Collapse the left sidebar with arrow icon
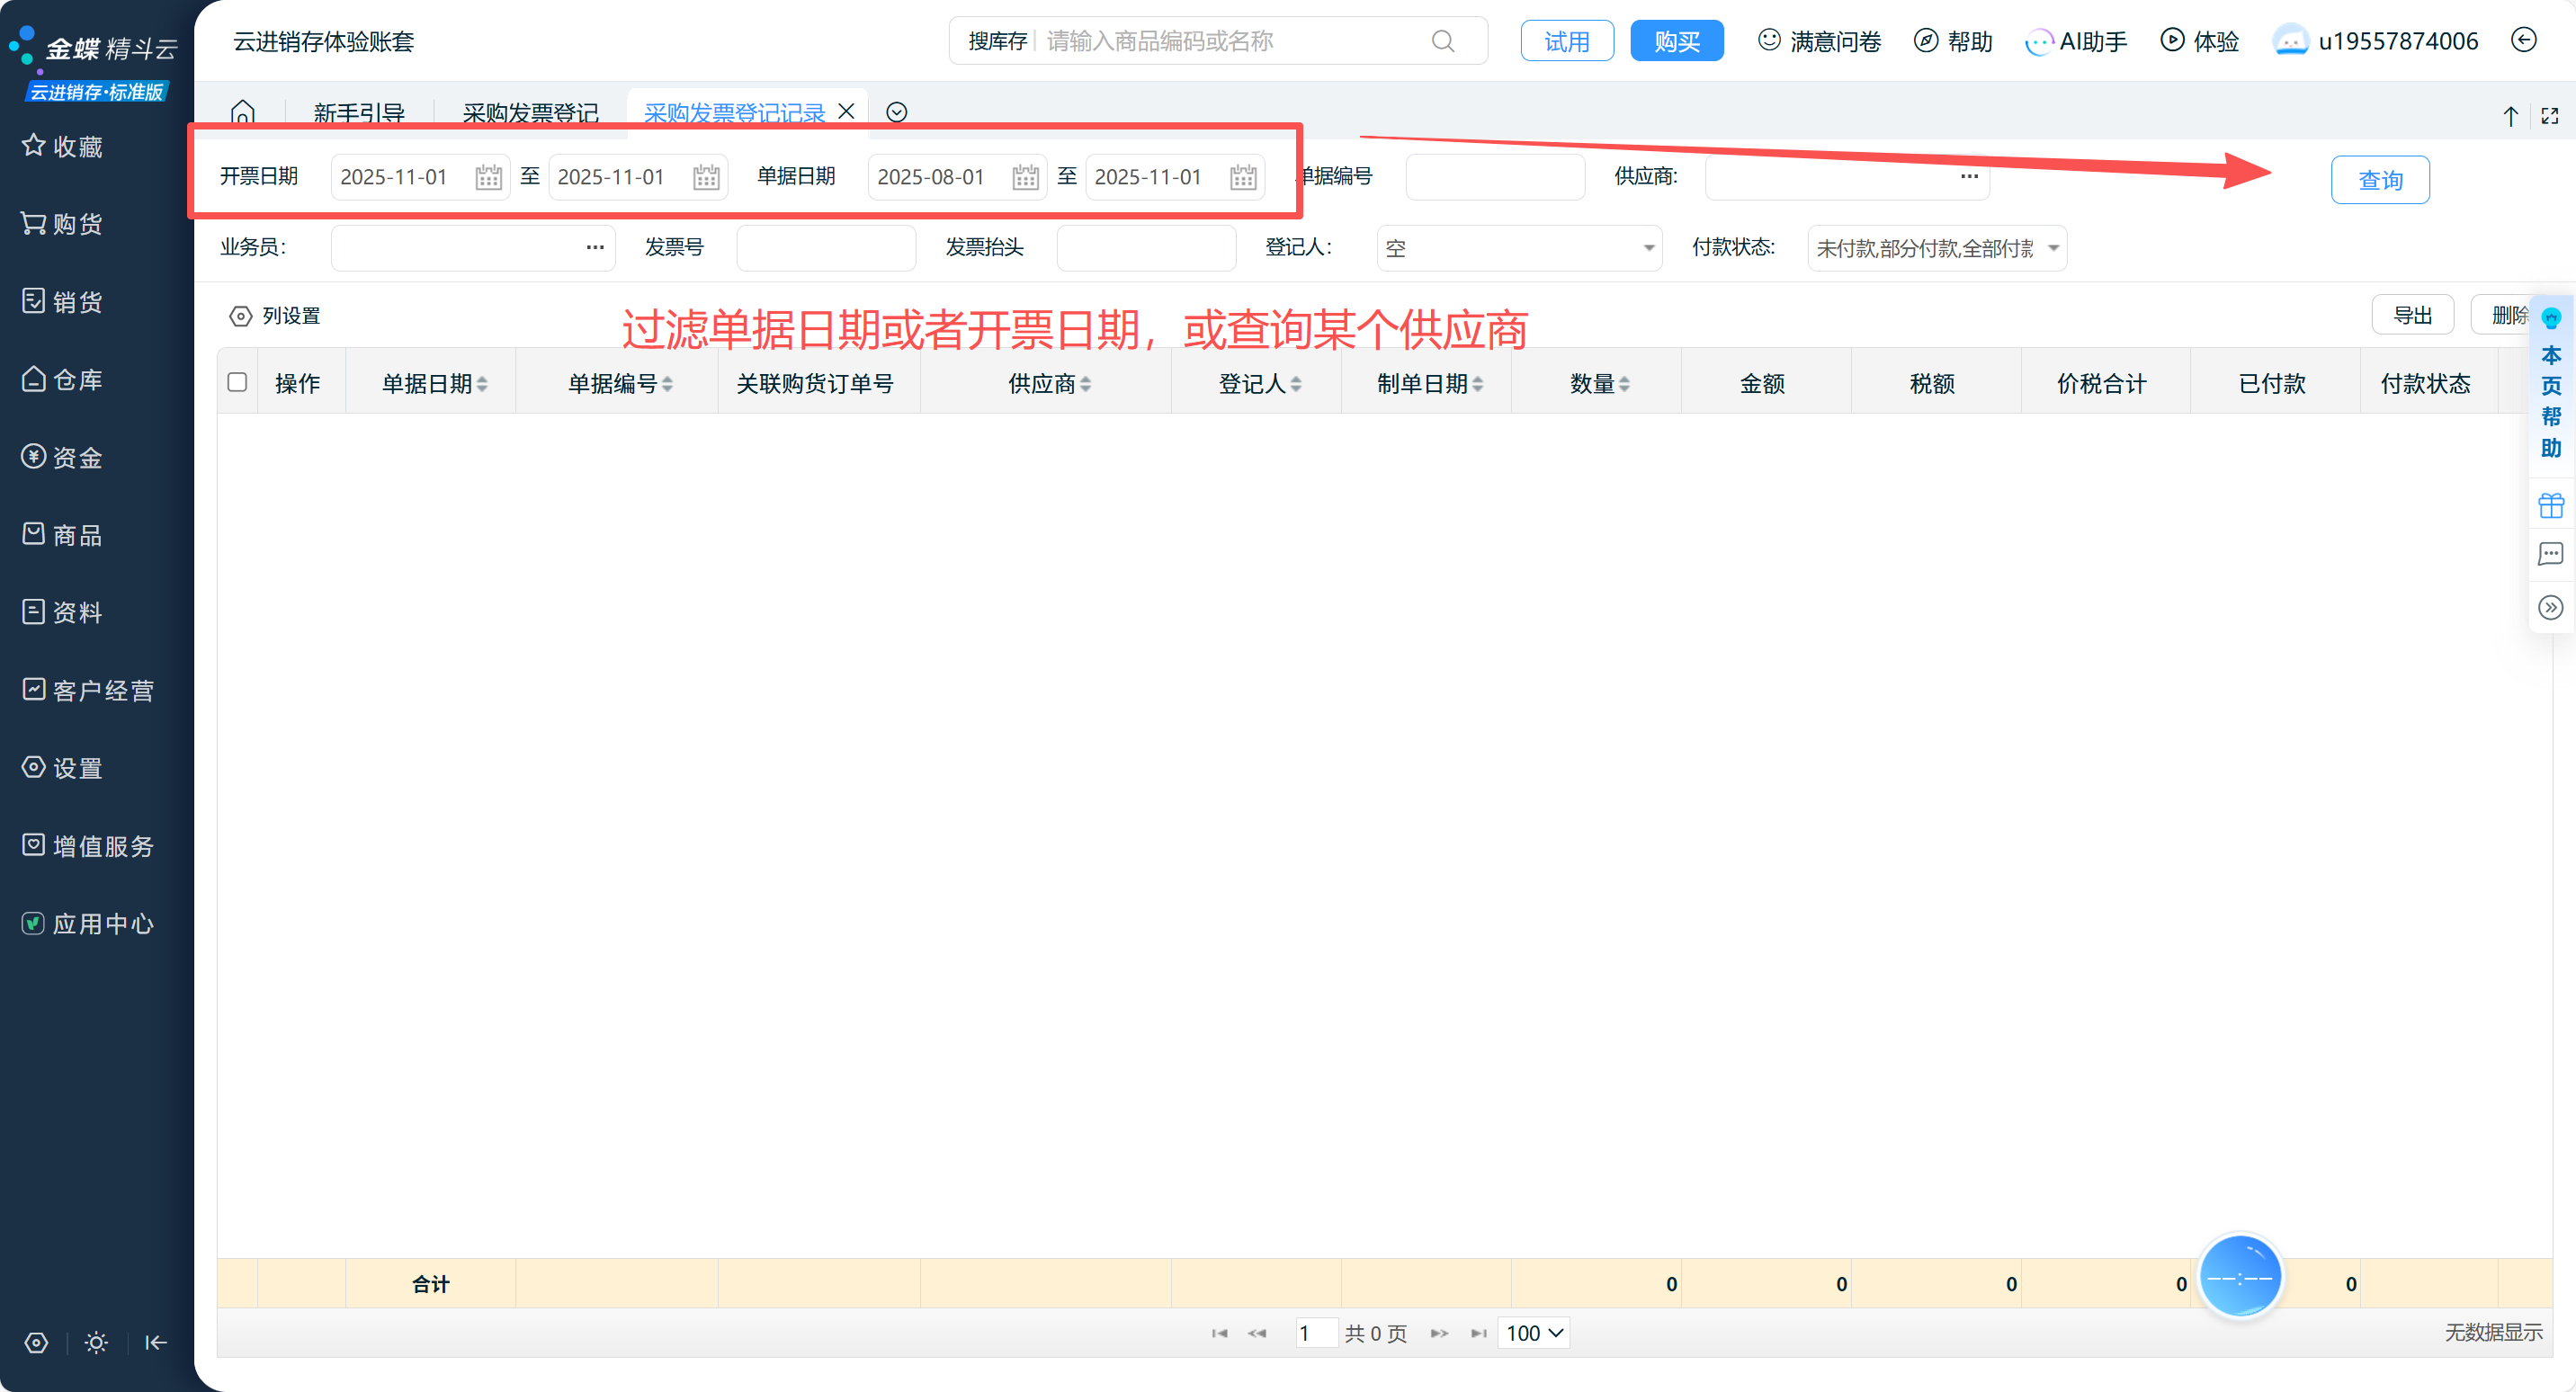 [x=155, y=1342]
